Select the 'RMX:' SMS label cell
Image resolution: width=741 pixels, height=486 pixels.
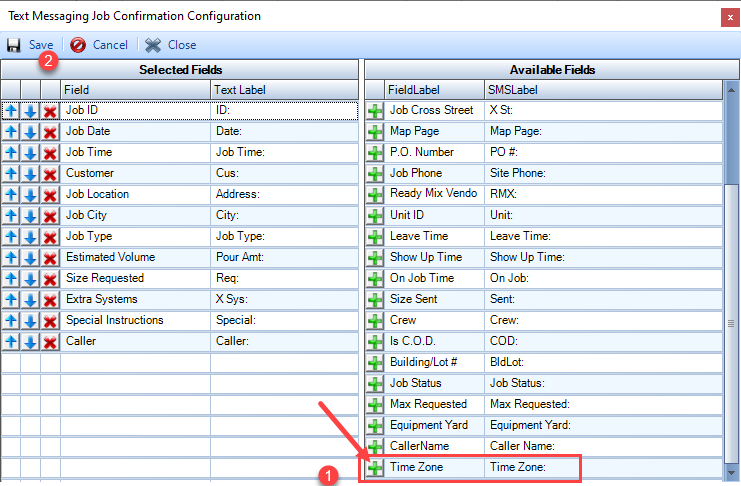coord(603,195)
